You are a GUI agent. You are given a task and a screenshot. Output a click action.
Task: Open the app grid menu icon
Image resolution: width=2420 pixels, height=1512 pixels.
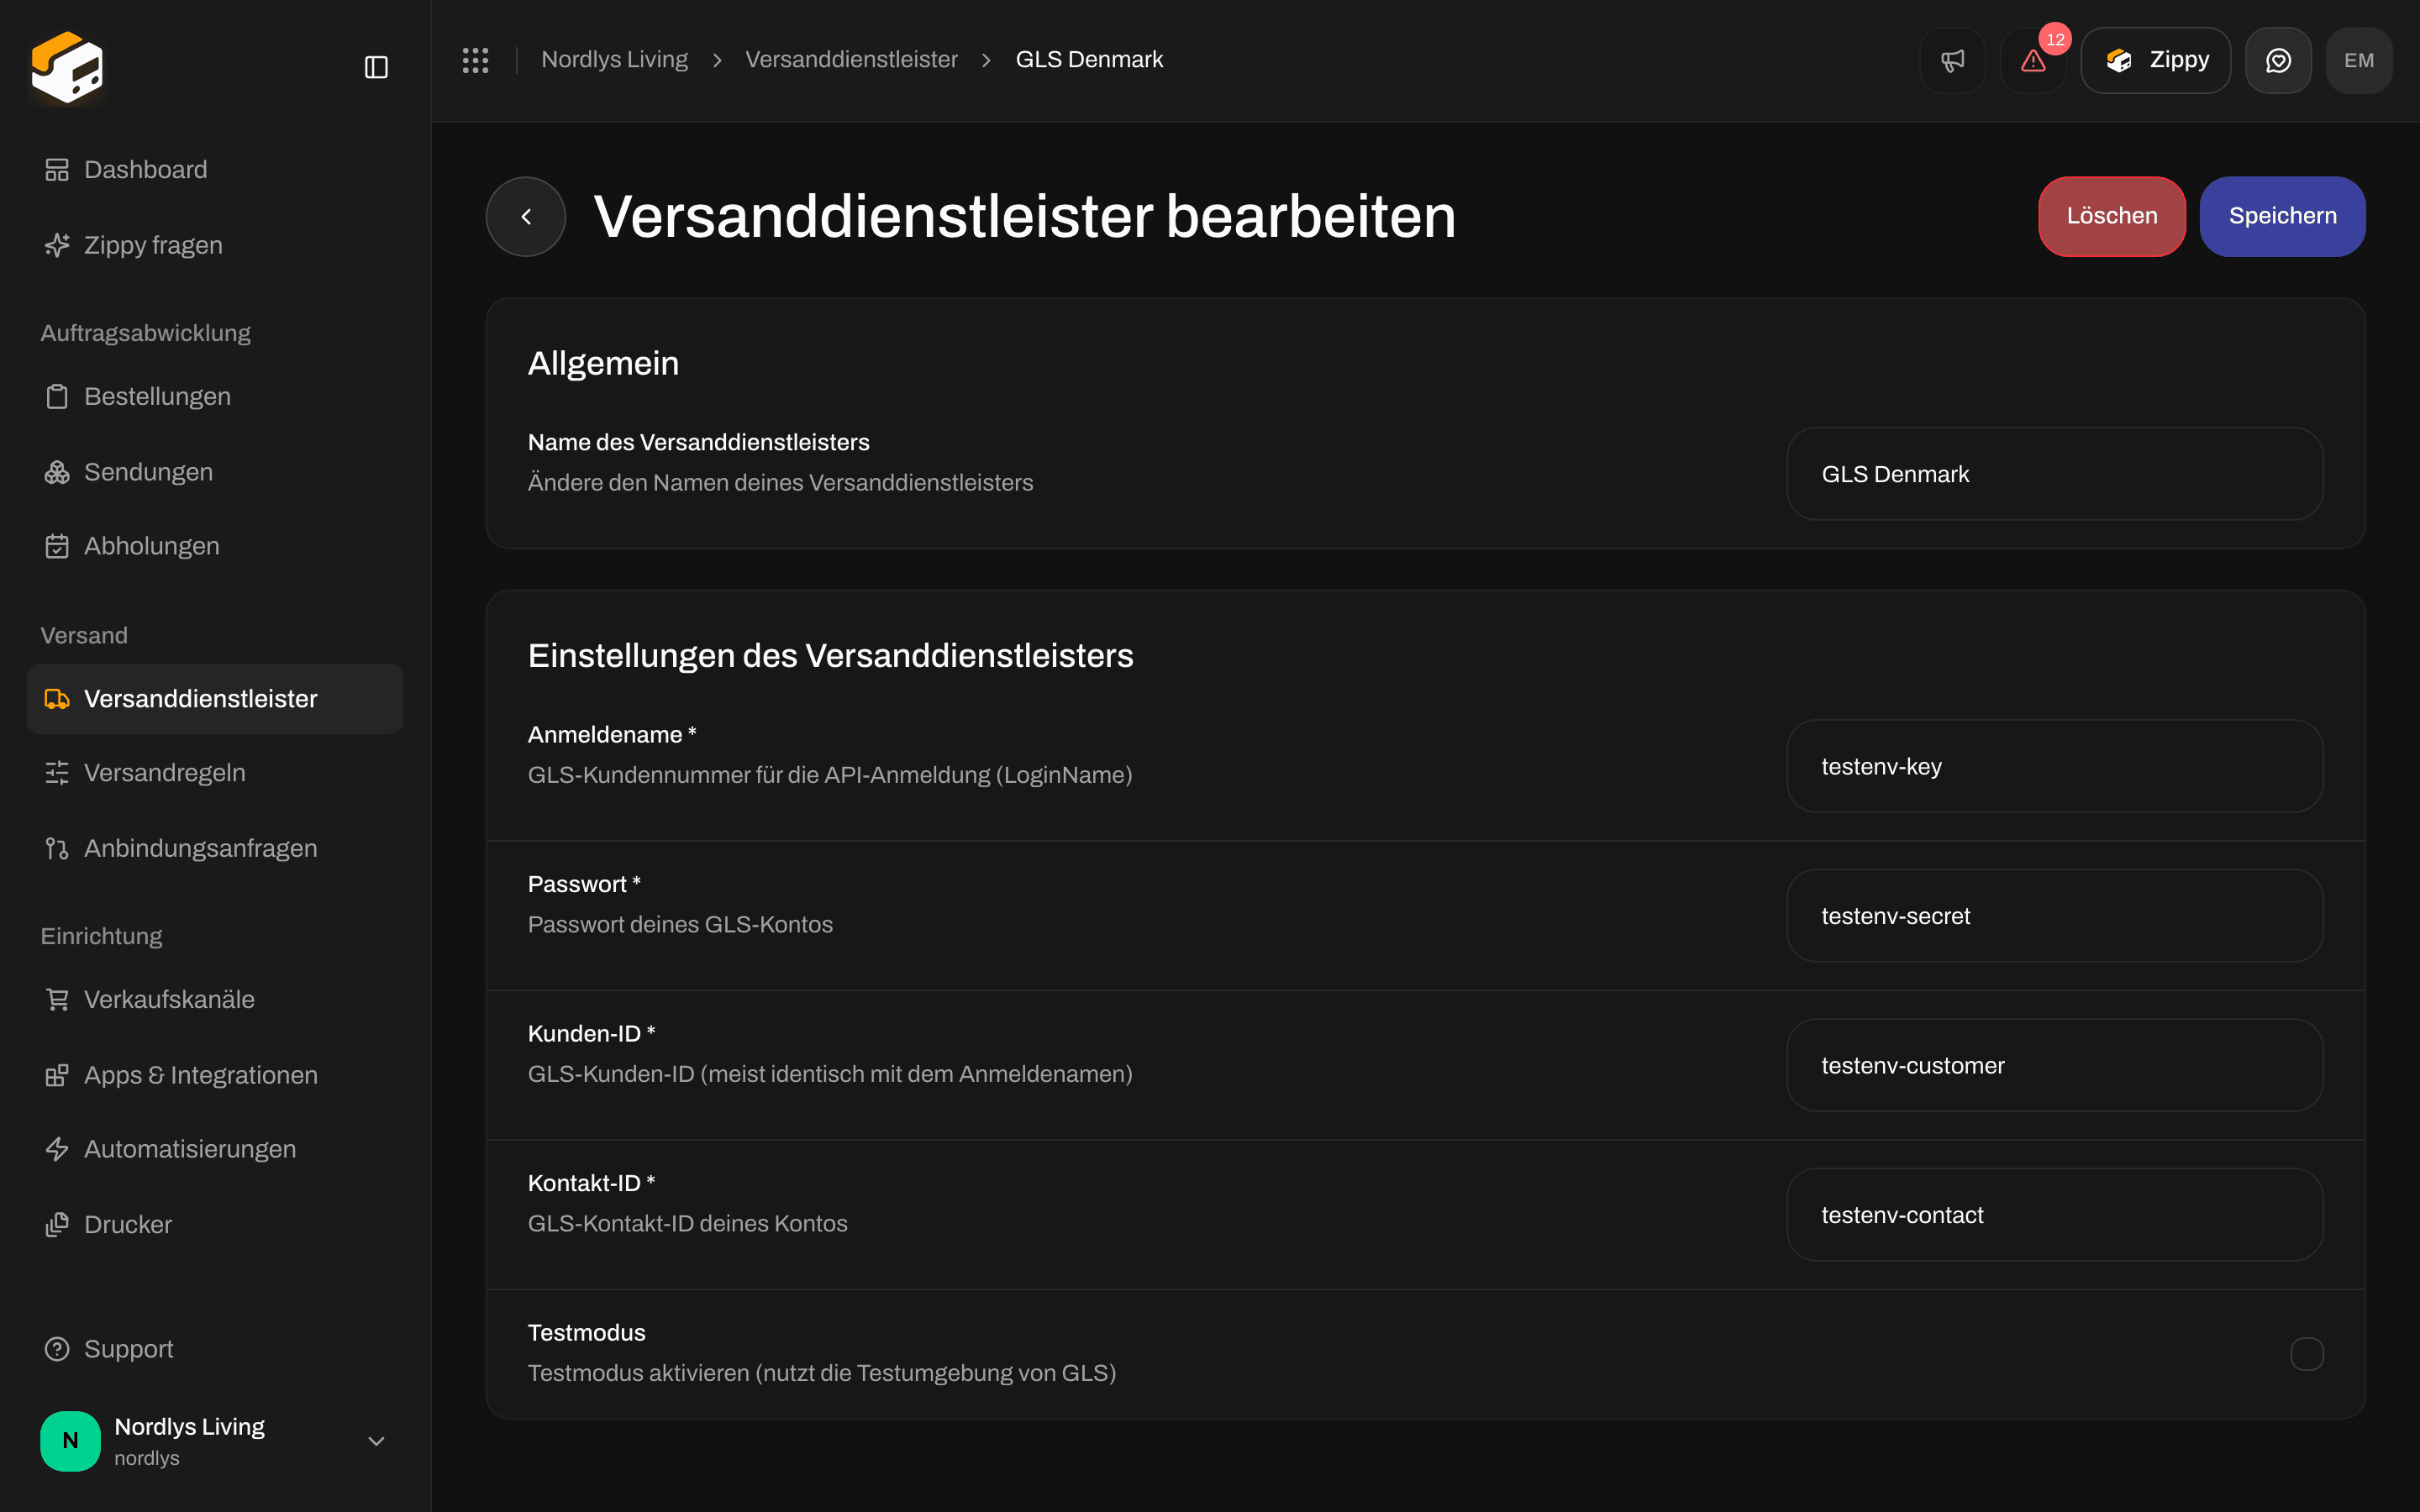click(x=475, y=60)
